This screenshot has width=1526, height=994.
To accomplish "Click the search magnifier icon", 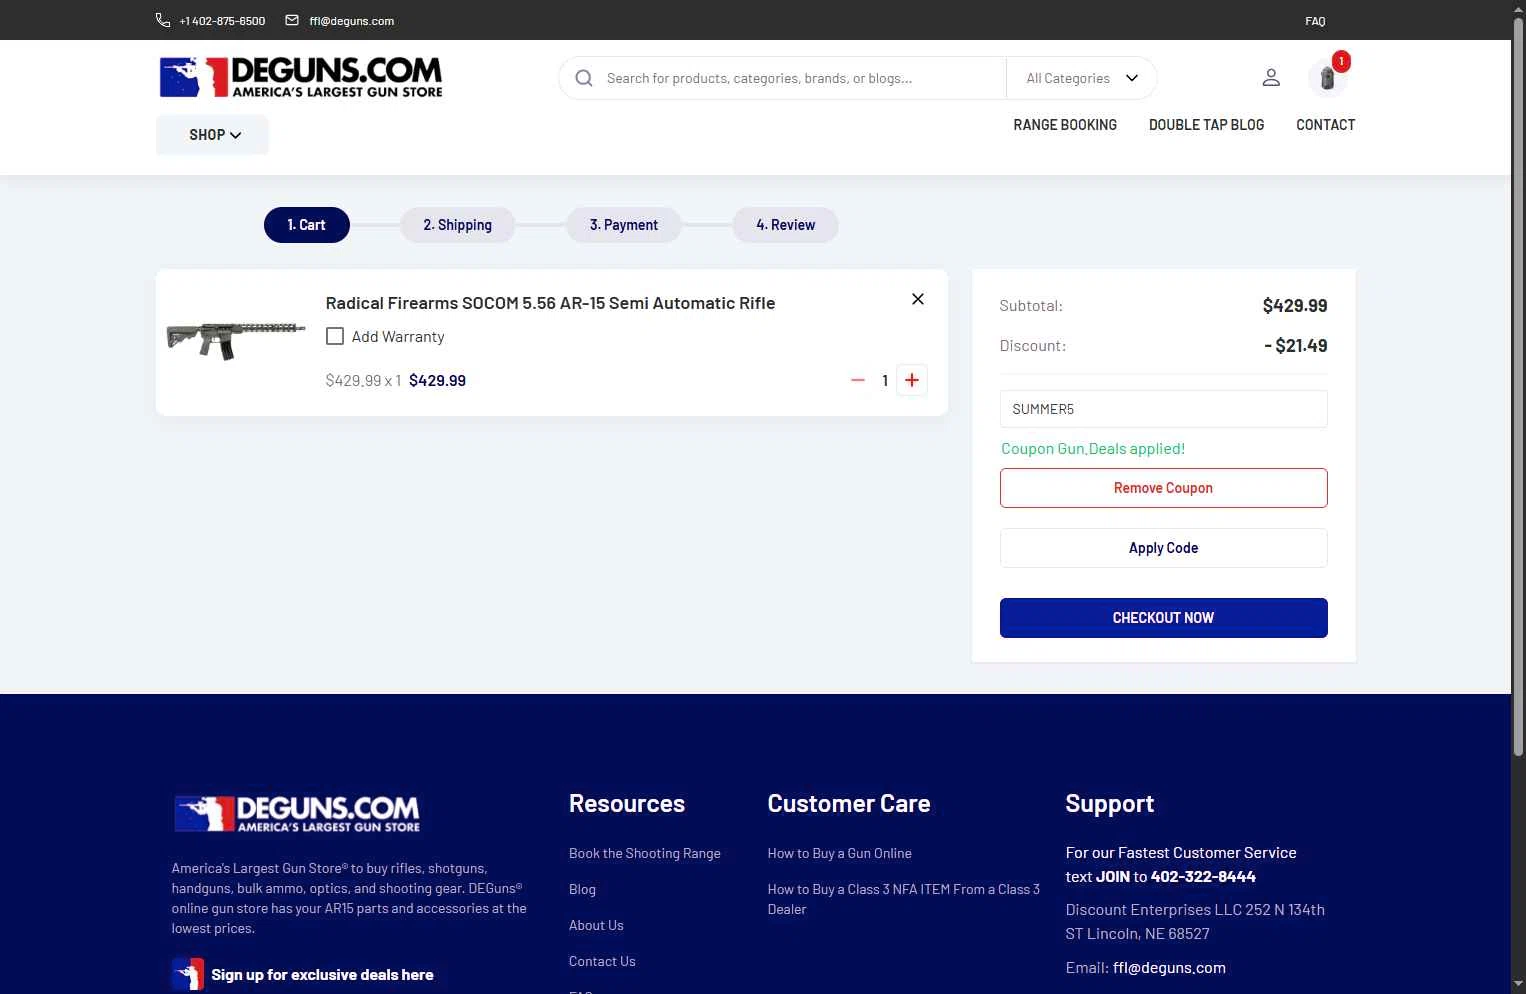I will click(584, 78).
